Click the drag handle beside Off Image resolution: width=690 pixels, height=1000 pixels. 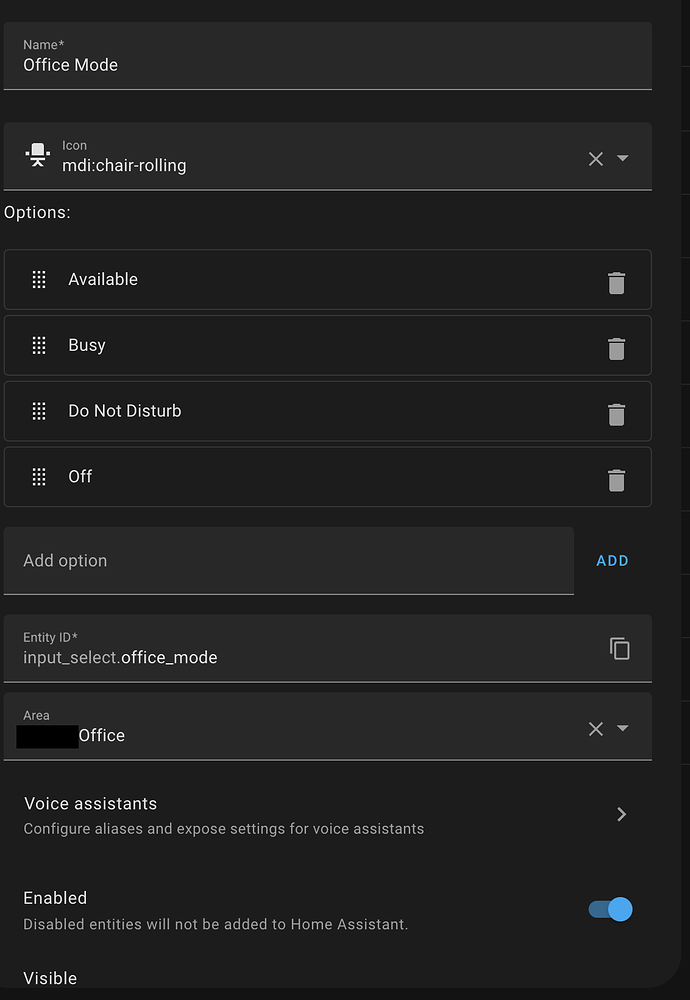pos(38,477)
